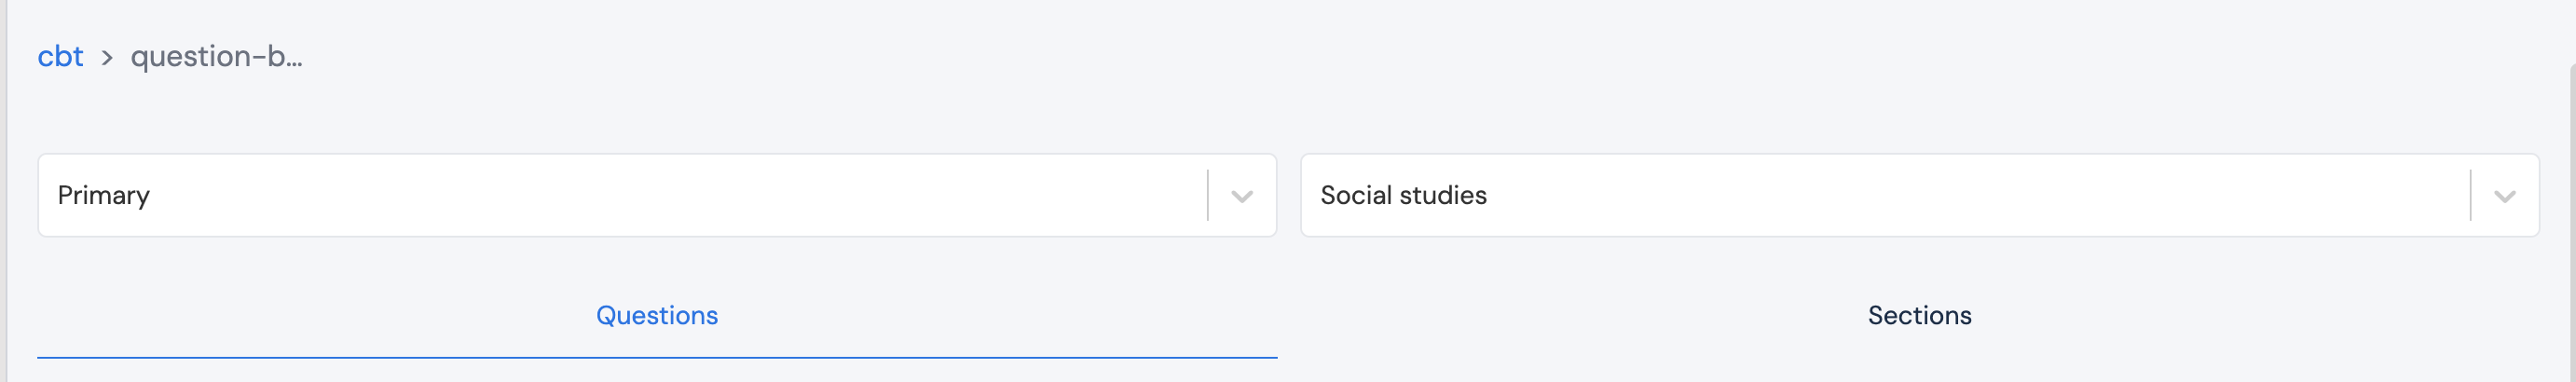Switch to the Questions tab
The height and width of the screenshot is (382, 2576).
click(x=657, y=316)
